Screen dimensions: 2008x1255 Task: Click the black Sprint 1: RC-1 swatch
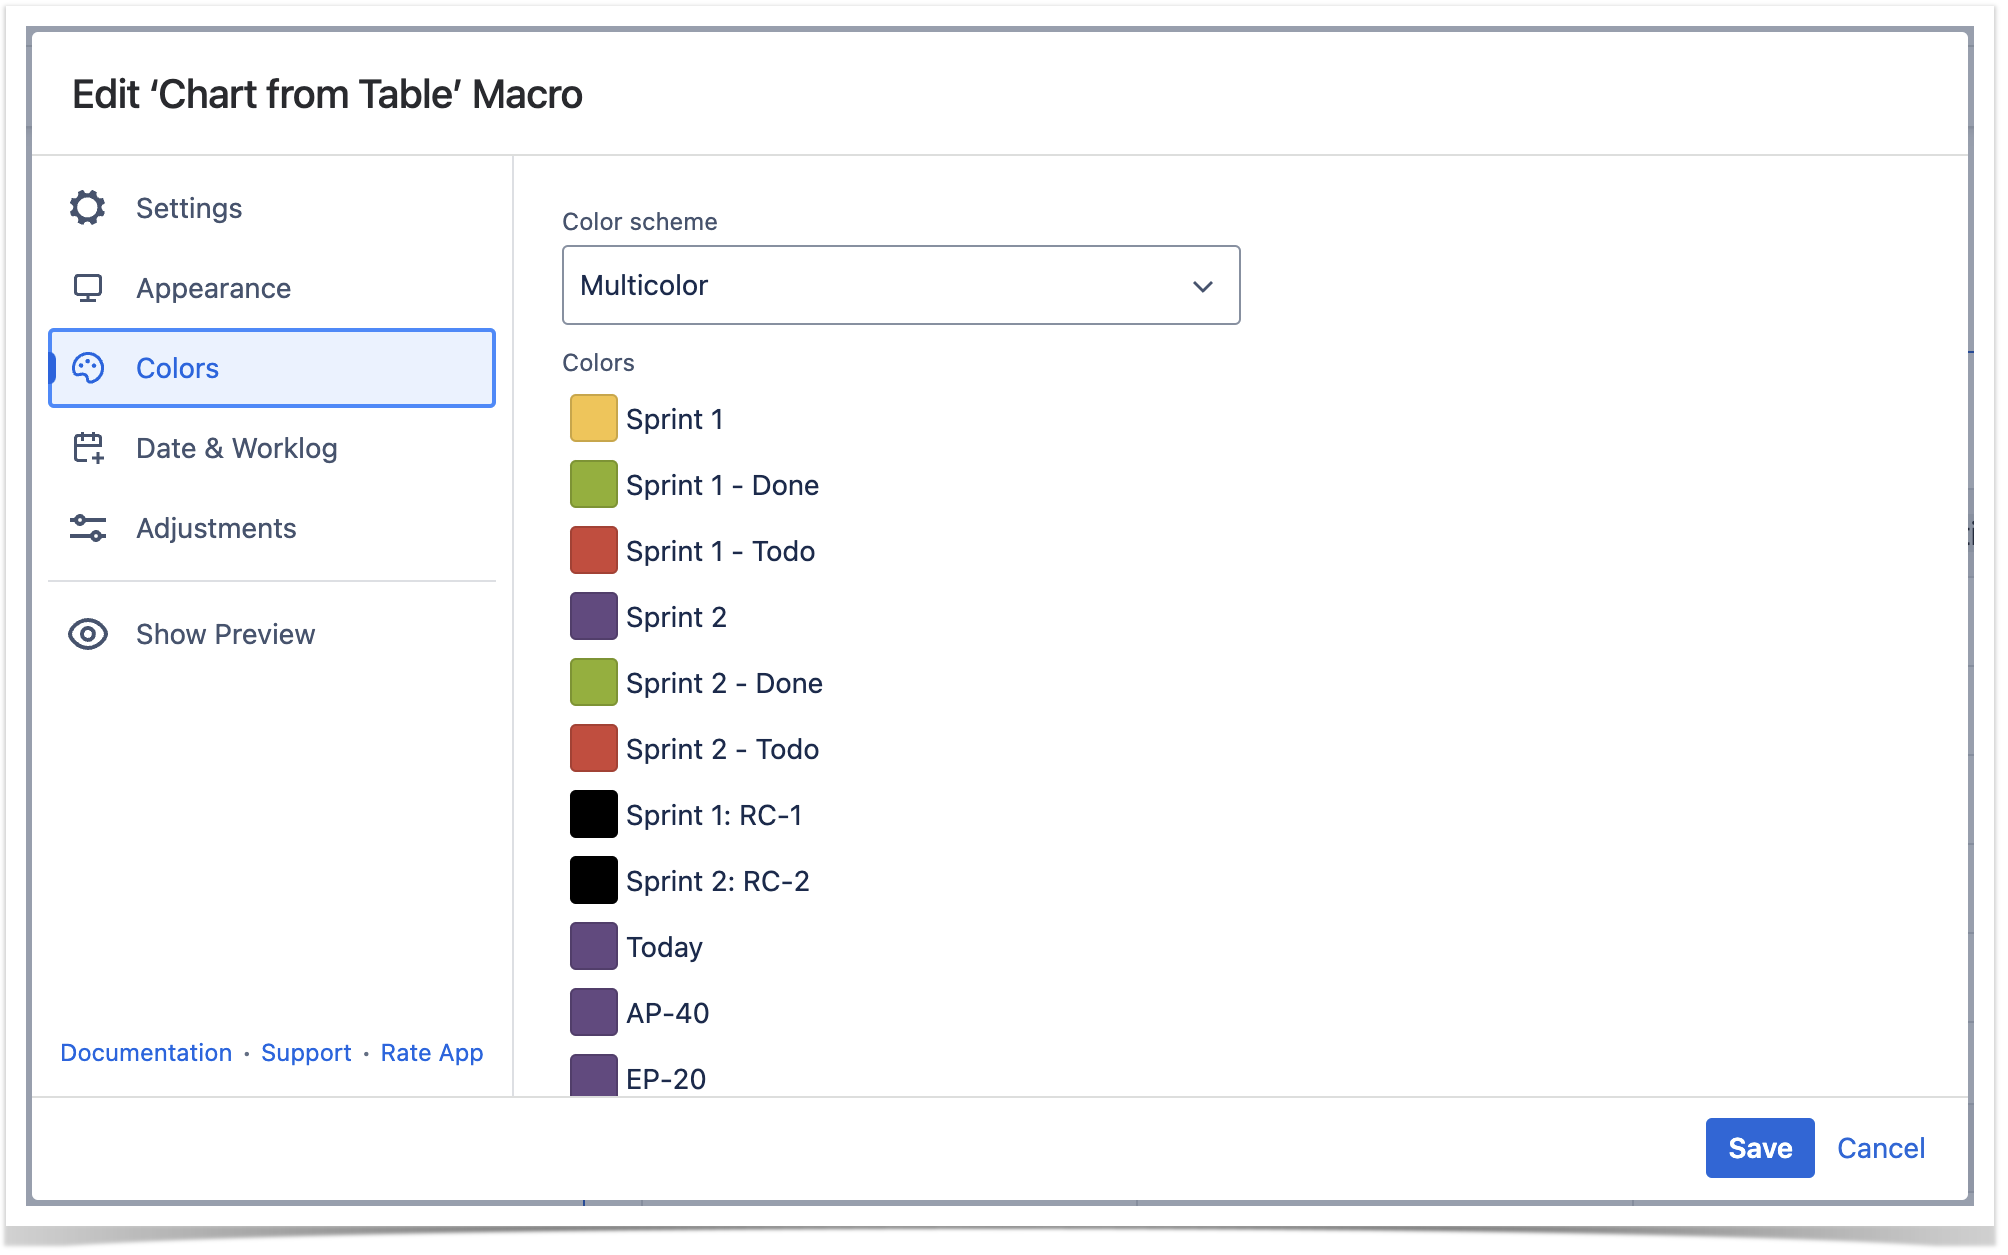tap(593, 814)
